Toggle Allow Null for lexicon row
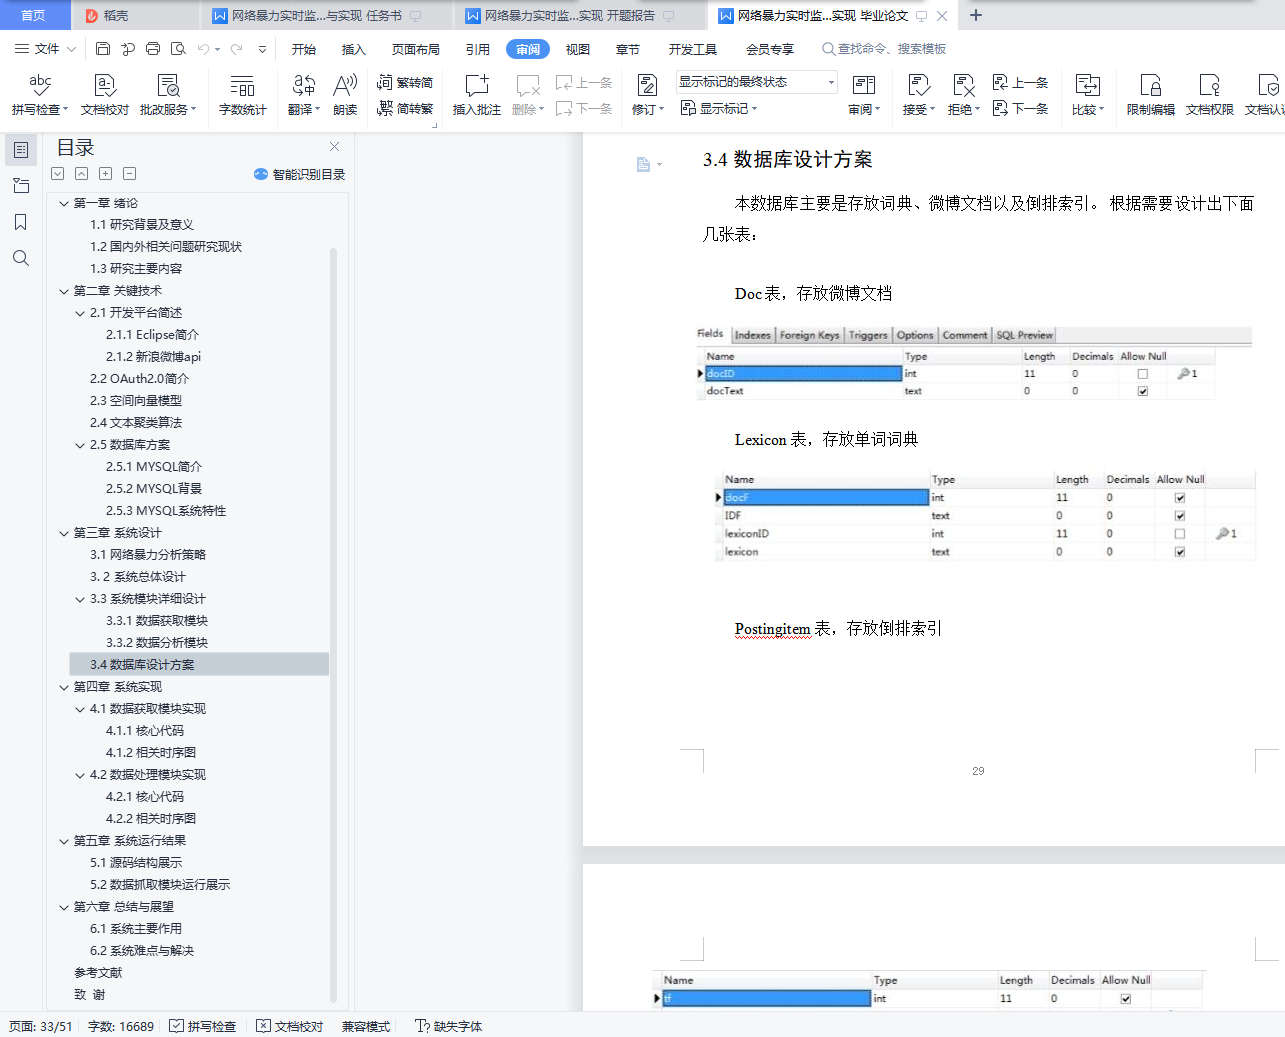The image size is (1285, 1037). [x=1180, y=552]
